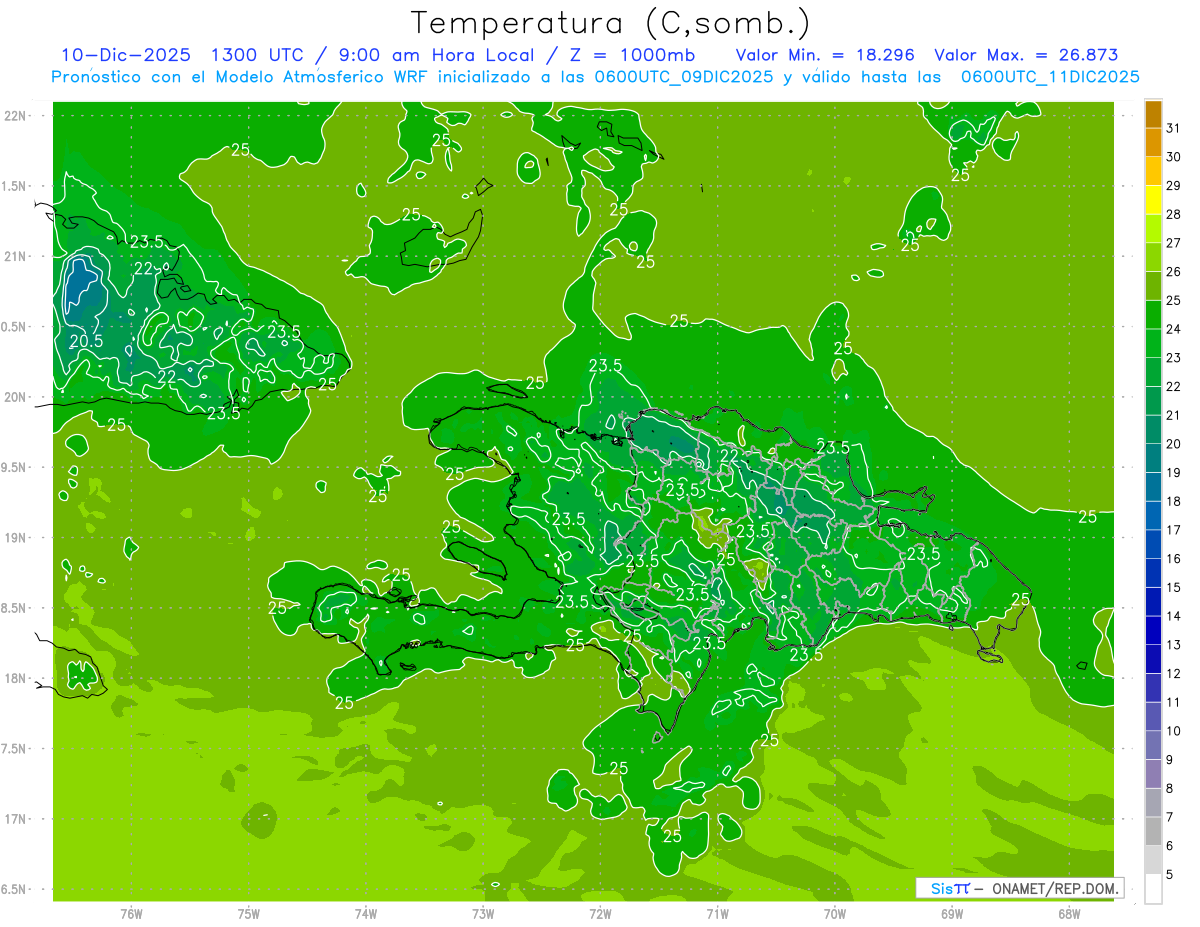This screenshot has width=1200, height=927.
Task: Click the SisTT - ONAMET/REP.DOM. watermark
Action: (x=1020, y=888)
